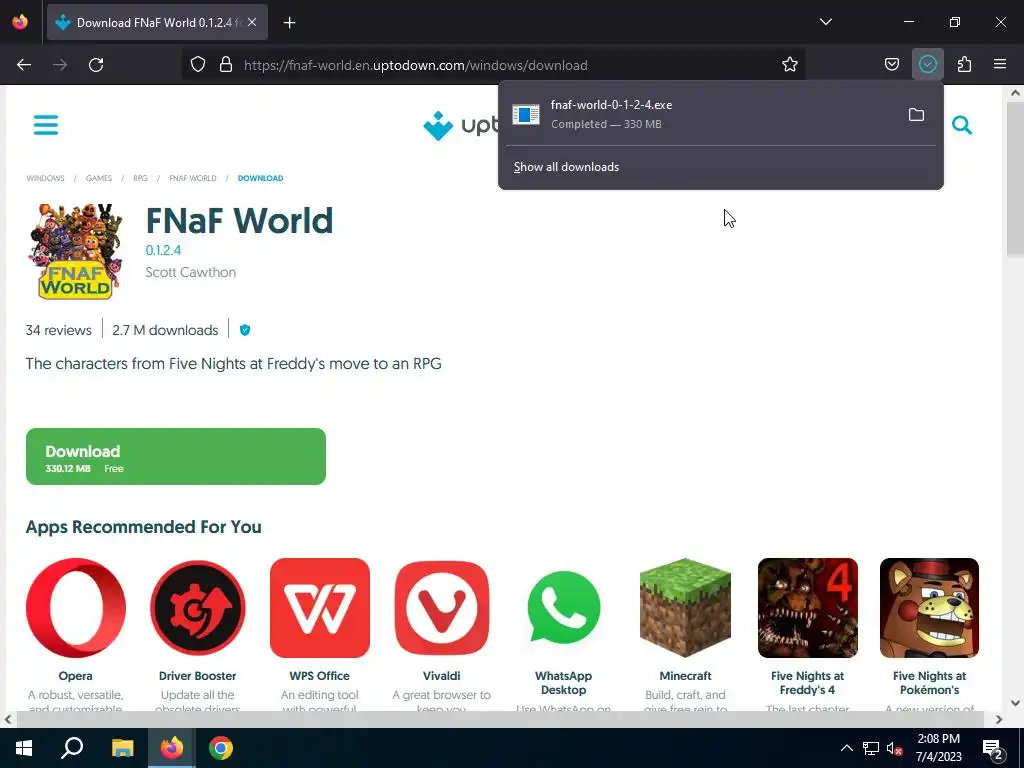This screenshot has height=768, width=1024.
Task: Open the Vivaldi app icon
Action: tap(441, 607)
